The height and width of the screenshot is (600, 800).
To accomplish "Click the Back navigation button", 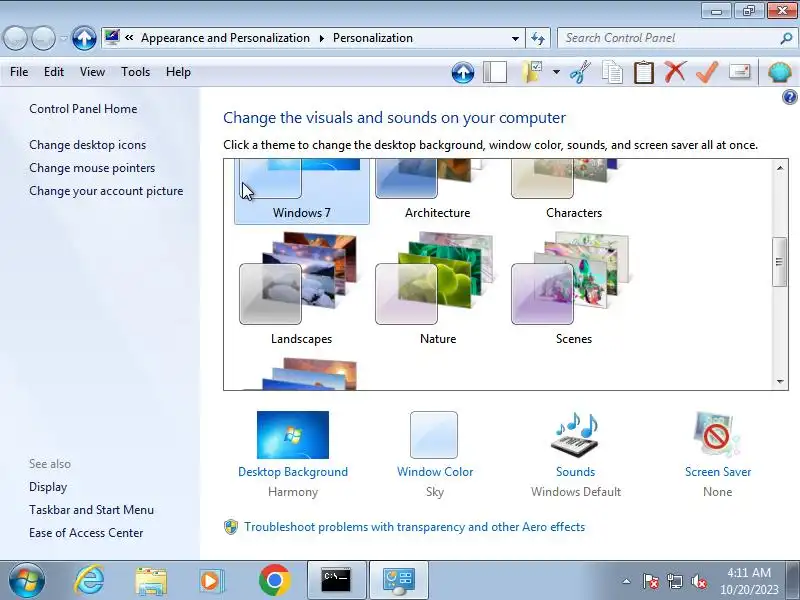I will [15, 38].
